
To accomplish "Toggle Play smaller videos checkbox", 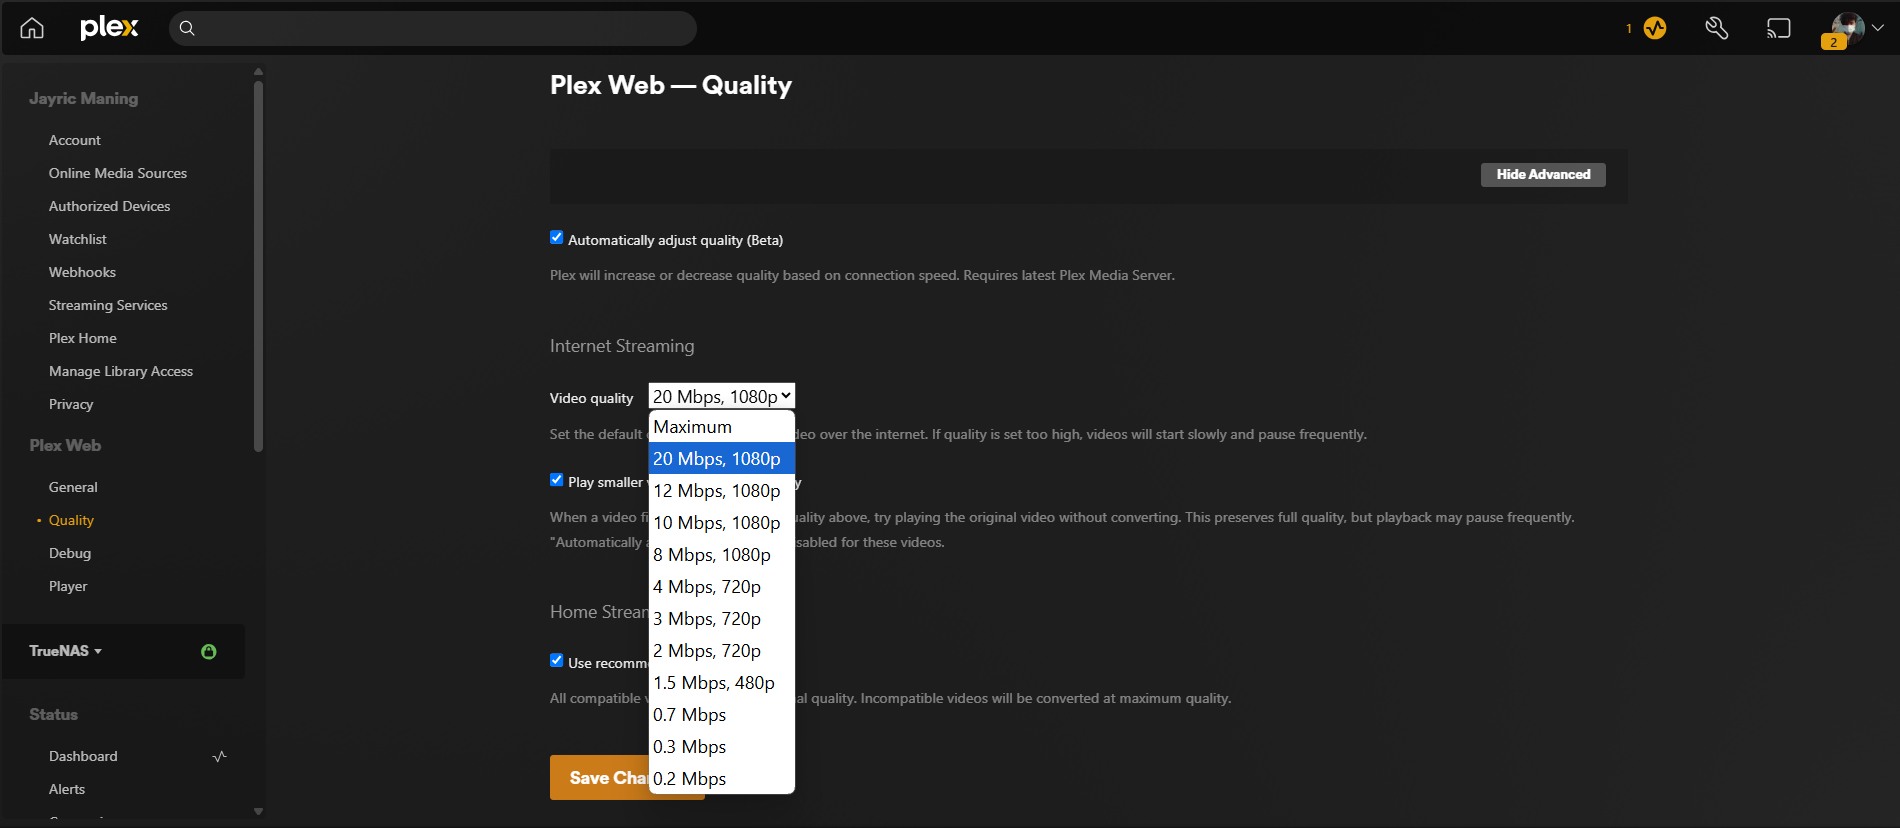I will [557, 480].
